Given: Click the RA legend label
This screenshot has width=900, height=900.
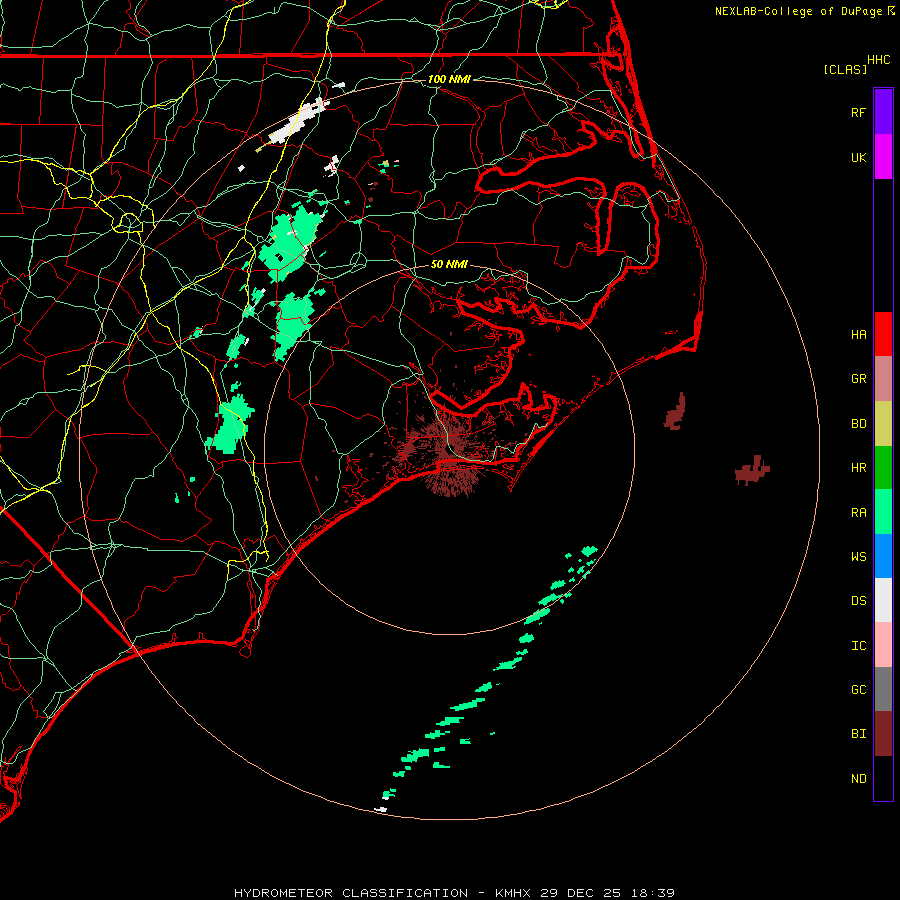Looking at the screenshot, I should (858, 513).
